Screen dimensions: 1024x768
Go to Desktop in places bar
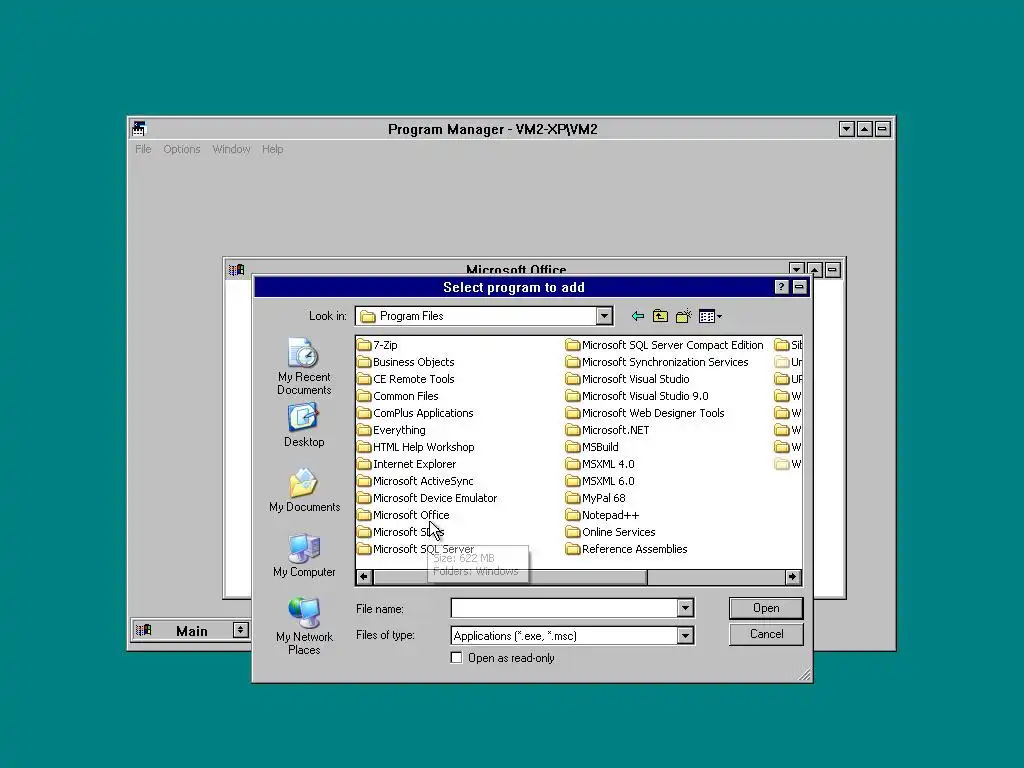click(x=304, y=425)
